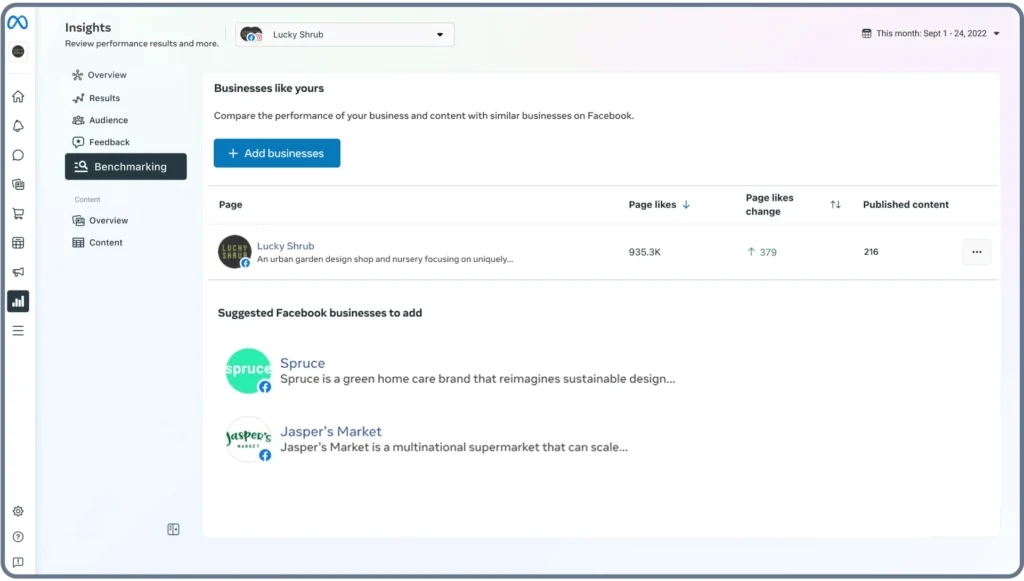The height and width of the screenshot is (581, 1024).
Task: Click the Businesses like yours heading
Action: pos(269,88)
